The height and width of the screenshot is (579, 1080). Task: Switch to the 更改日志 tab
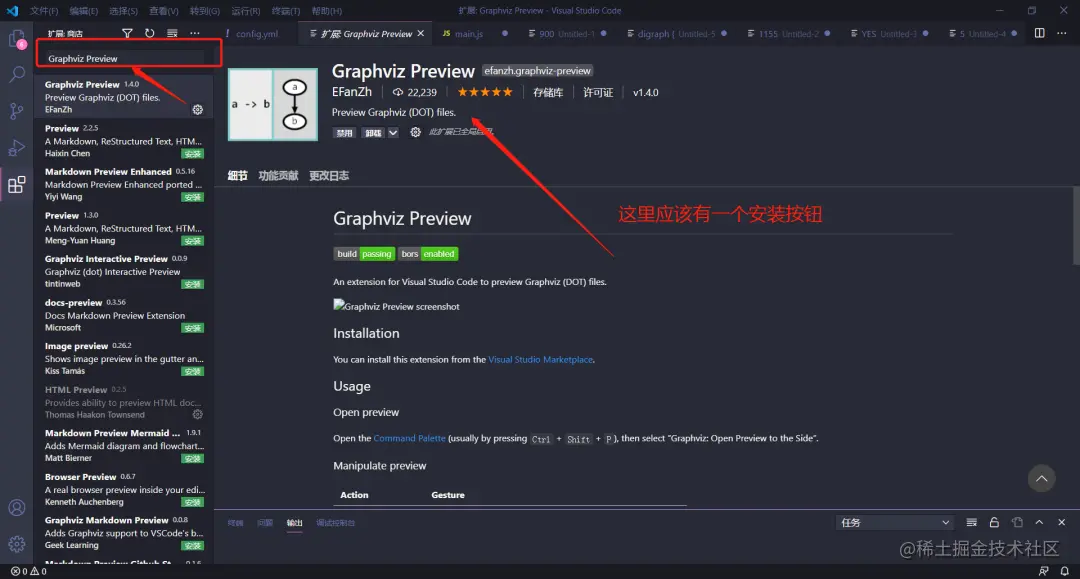coord(329,176)
